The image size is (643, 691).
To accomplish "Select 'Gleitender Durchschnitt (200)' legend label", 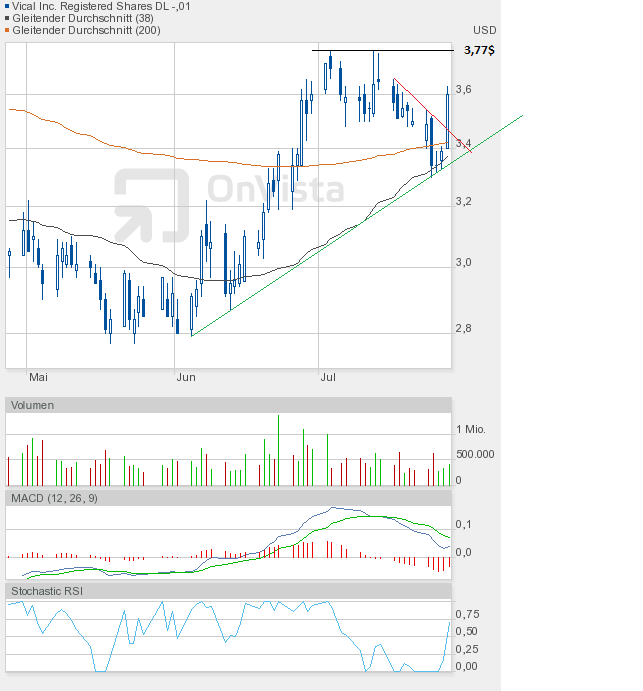I will coord(86,30).
